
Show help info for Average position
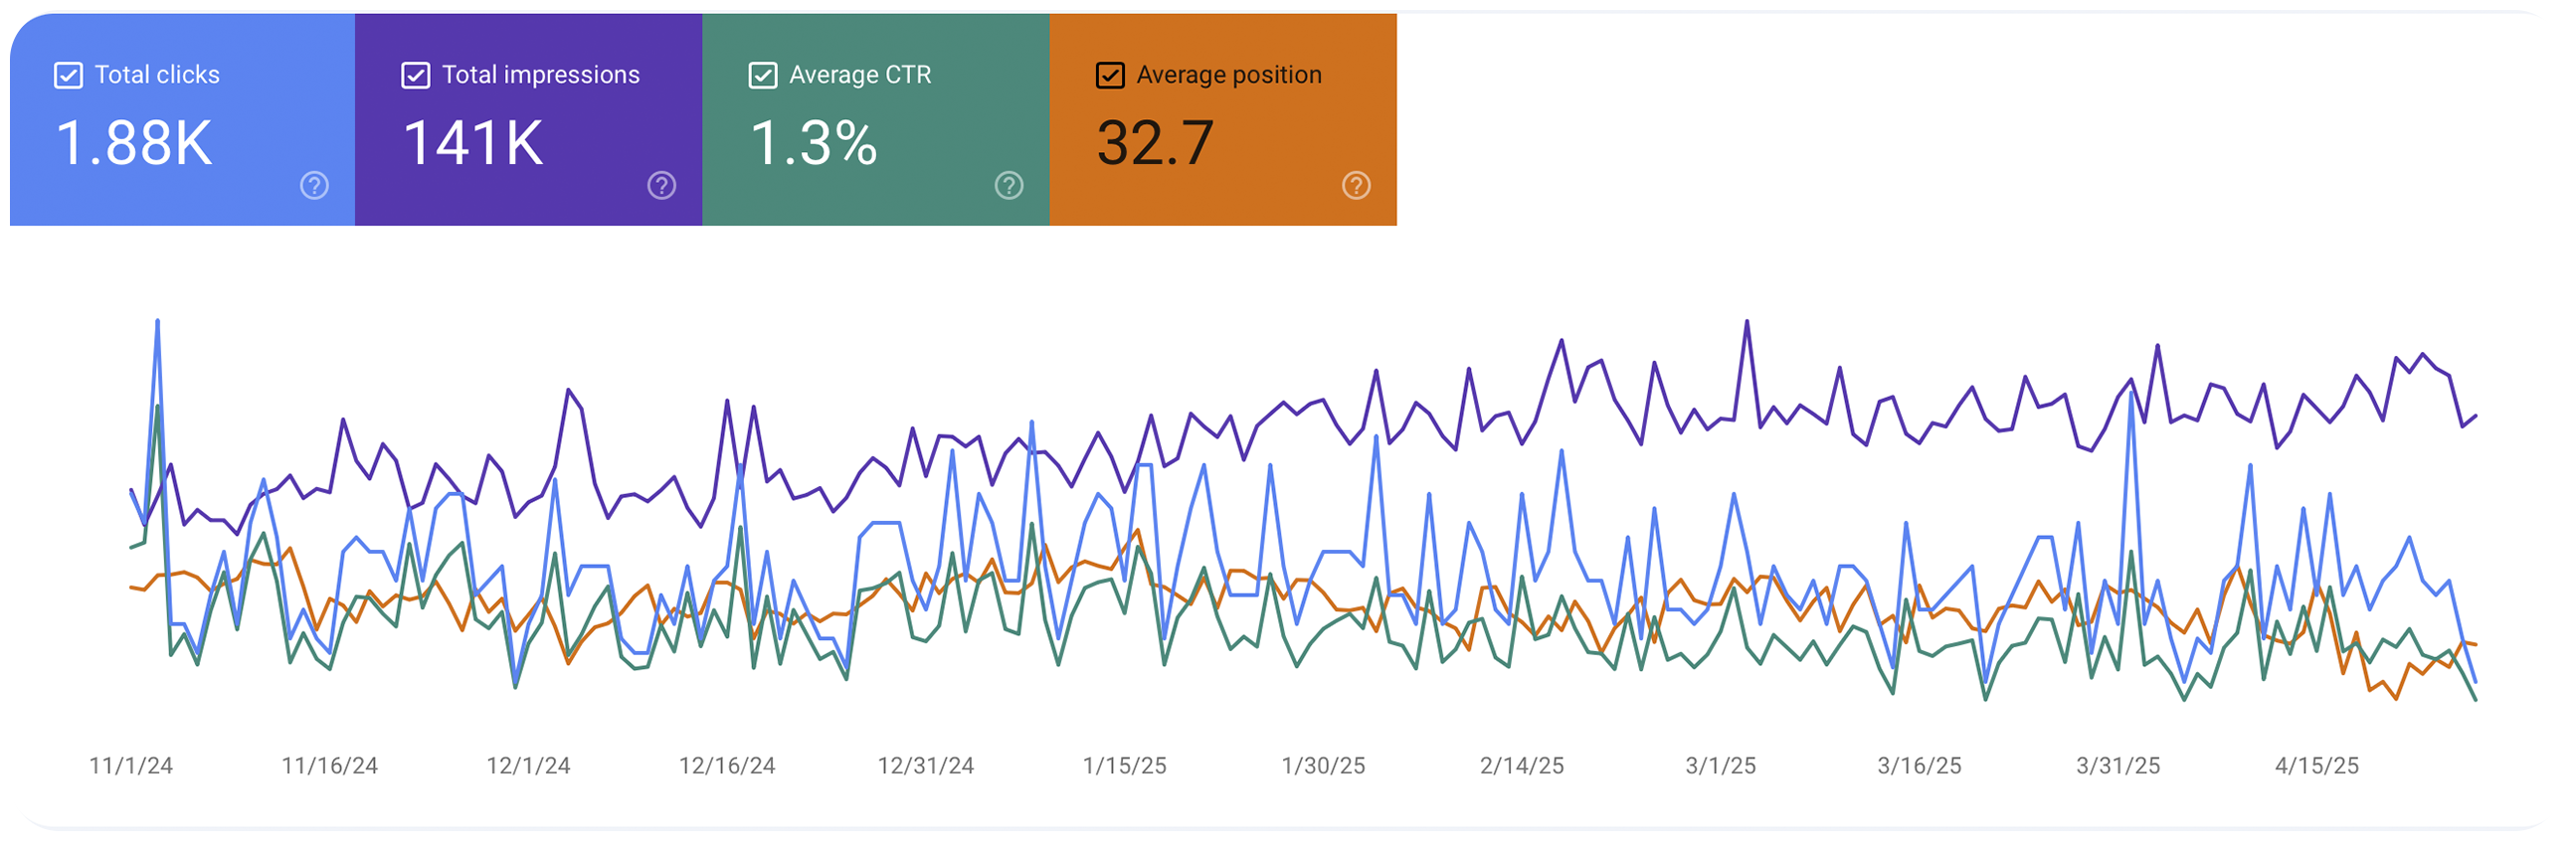(1355, 185)
